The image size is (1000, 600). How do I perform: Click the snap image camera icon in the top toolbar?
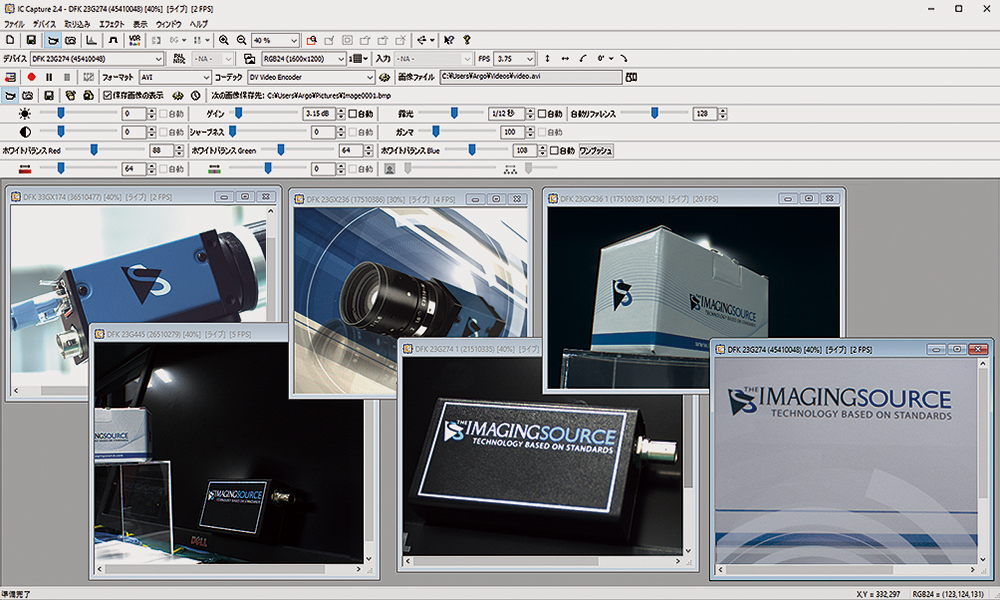point(71,40)
